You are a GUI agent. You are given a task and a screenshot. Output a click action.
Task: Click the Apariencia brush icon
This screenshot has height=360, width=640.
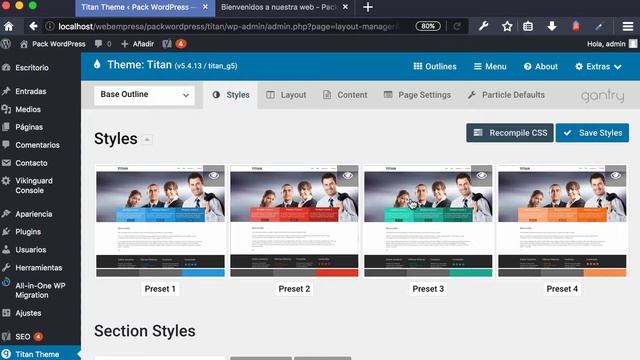6,213
